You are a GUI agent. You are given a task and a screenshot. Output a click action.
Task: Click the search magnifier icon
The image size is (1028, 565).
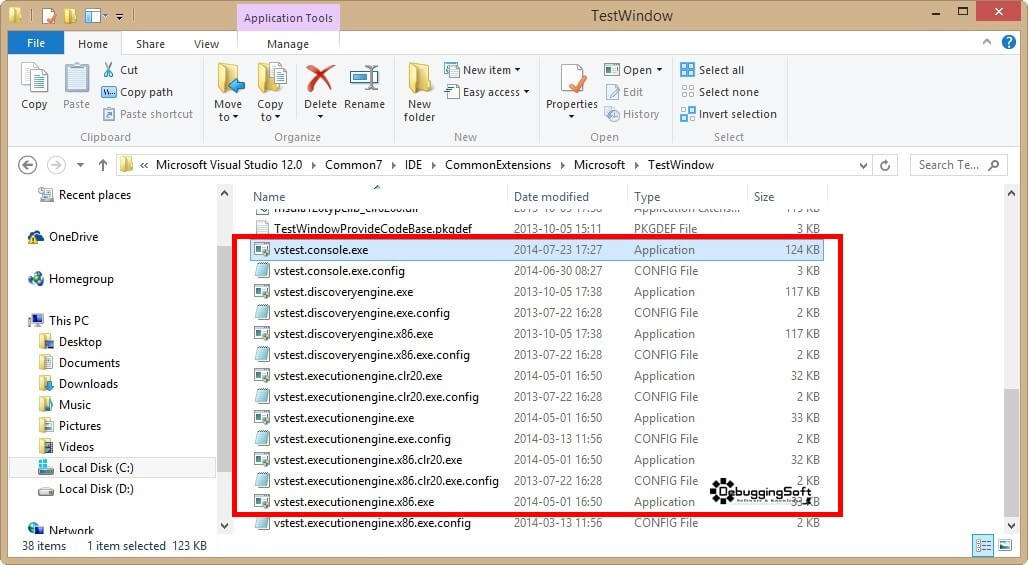click(x=994, y=165)
